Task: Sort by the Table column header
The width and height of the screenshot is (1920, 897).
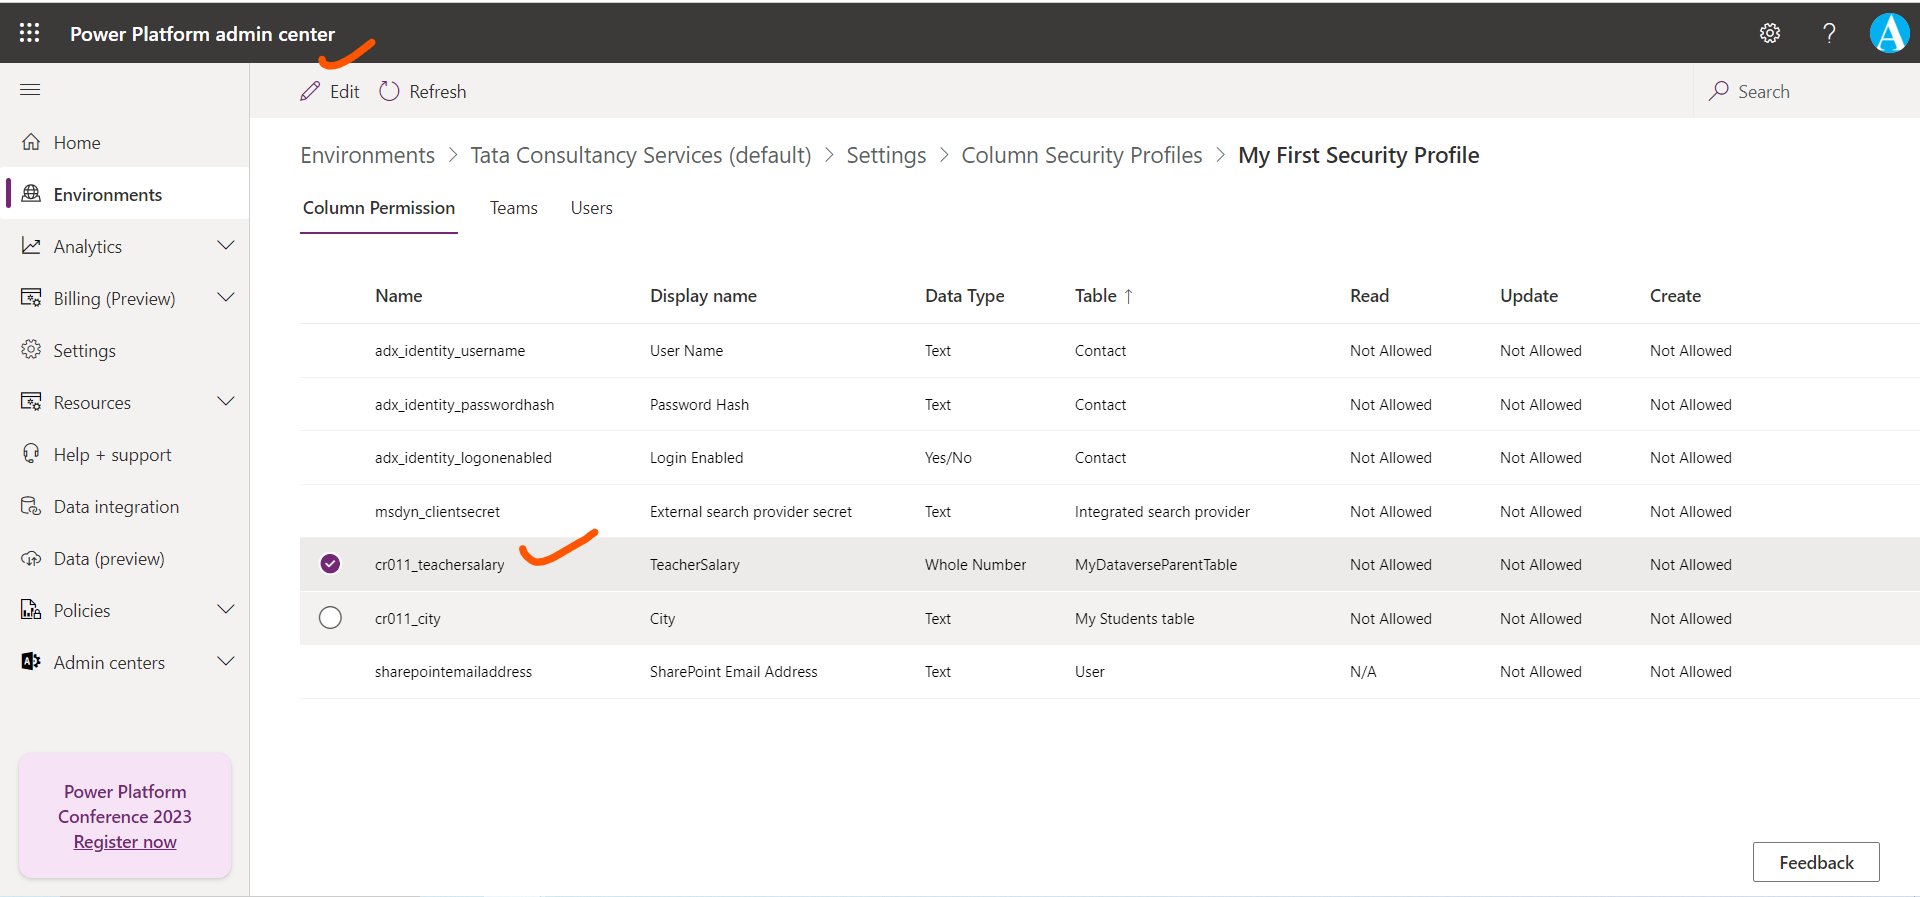Action: [x=1096, y=296]
